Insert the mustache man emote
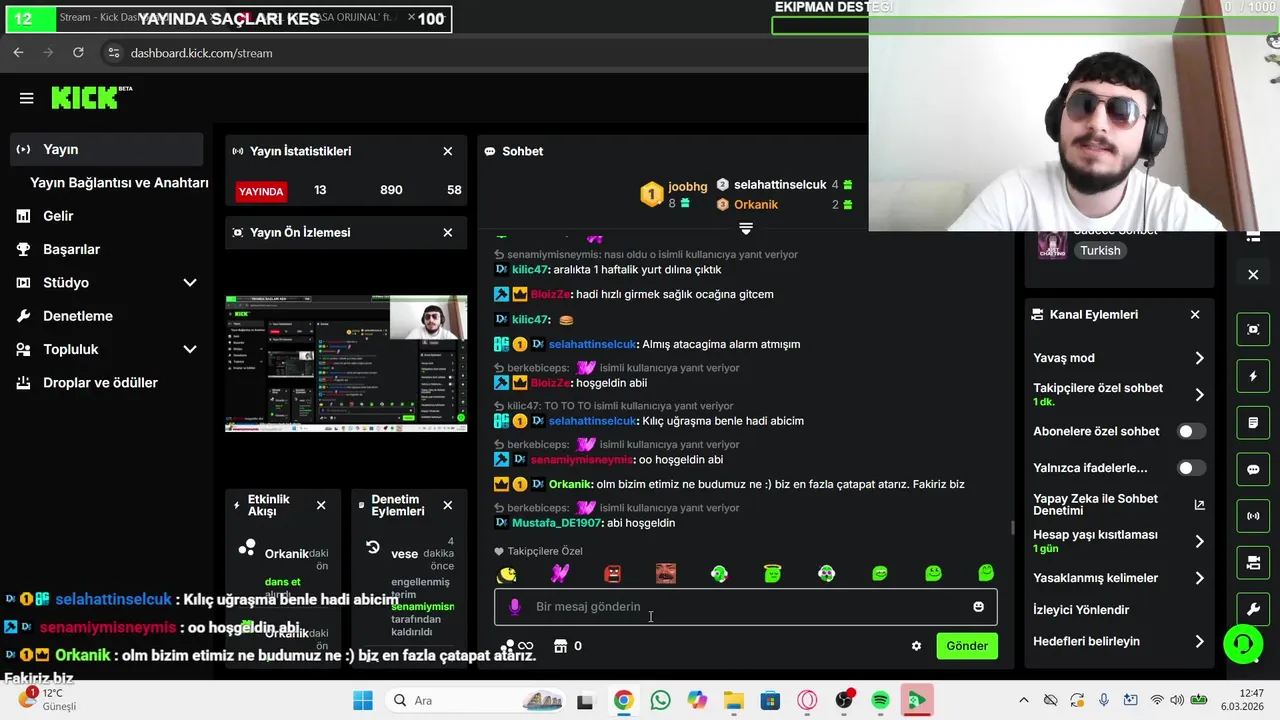Image resolution: width=1280 pixels, height=720 pixels. 666,573
